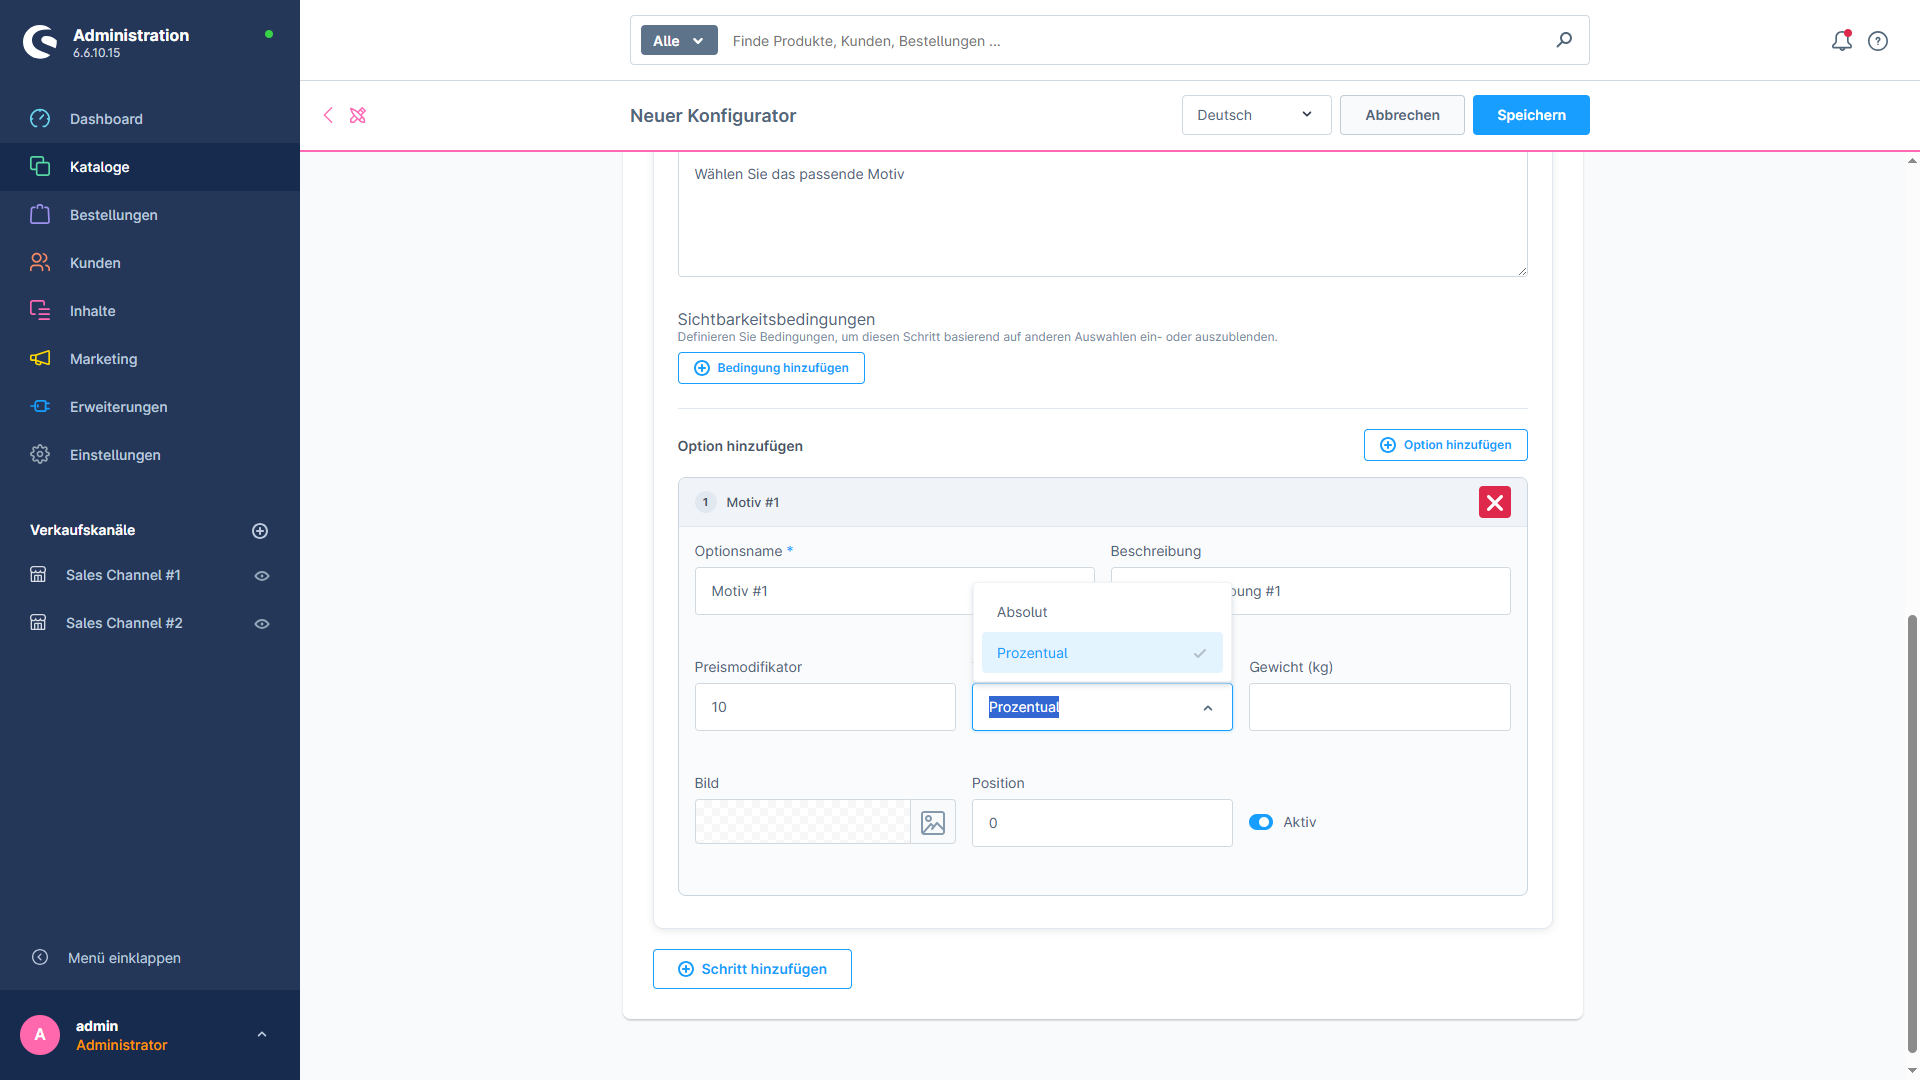Click the Bild preview placeholder
This screenshot has width=1920, height=1080.
point(803,822)
